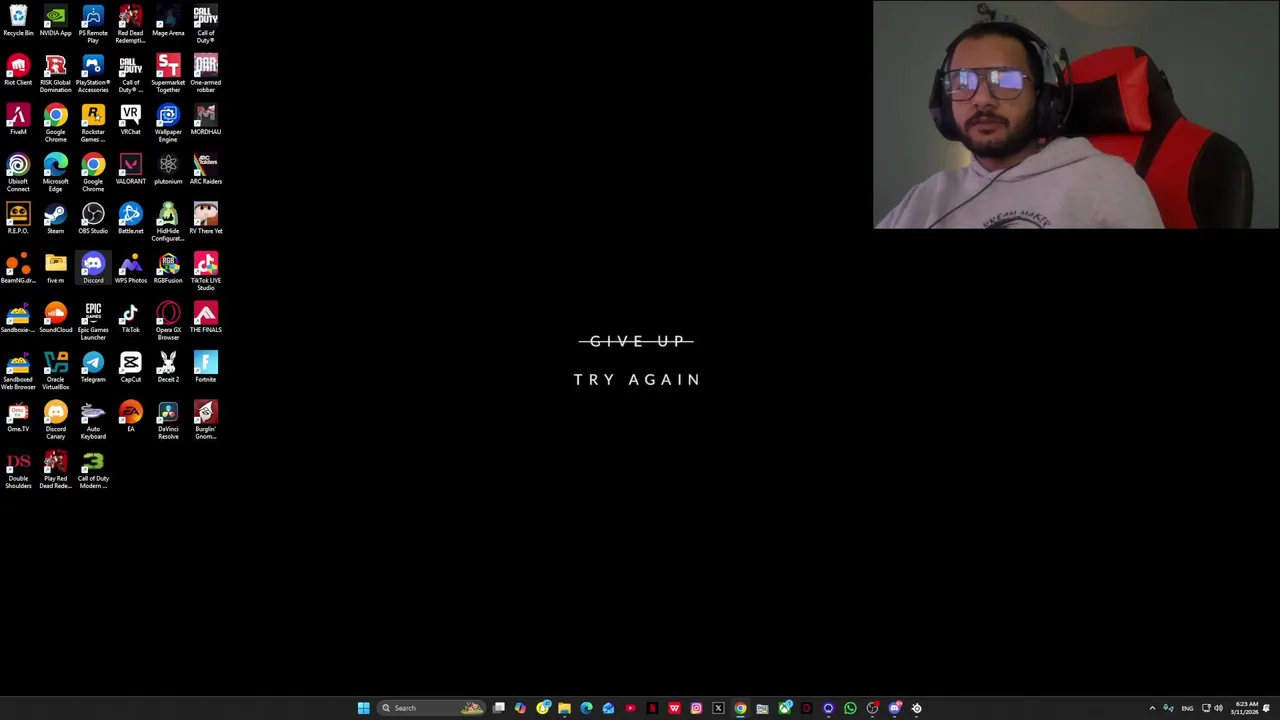Launch OBS Studio
This screenshot has height=720, width=1280.
pos(93,220)
